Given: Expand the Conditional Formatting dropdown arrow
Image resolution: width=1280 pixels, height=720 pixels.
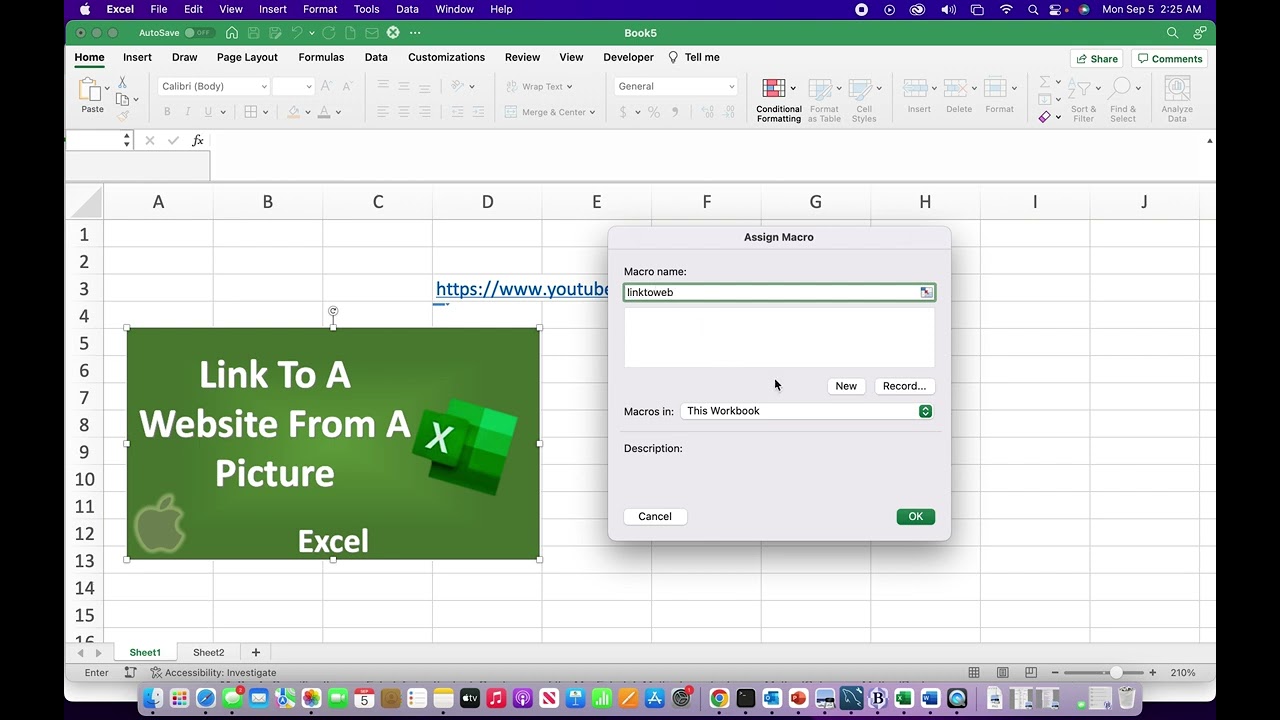Looking at the screenshot, I should [793, 88].
